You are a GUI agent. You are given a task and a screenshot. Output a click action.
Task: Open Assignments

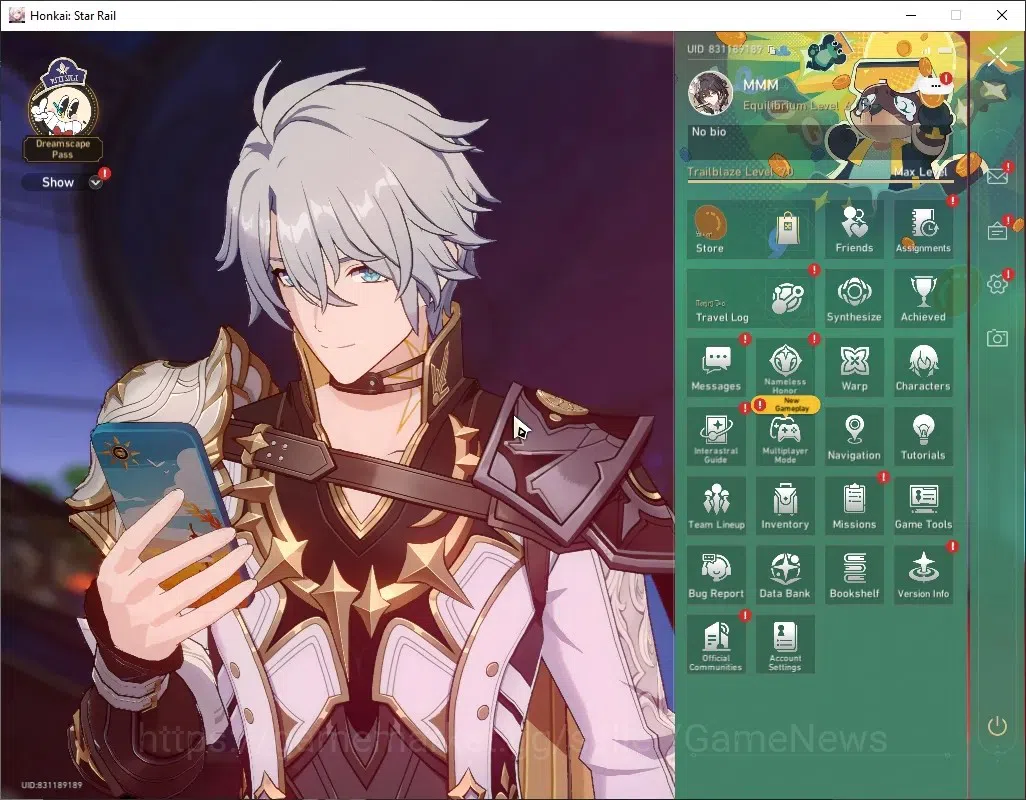click(x=923, y=229)
